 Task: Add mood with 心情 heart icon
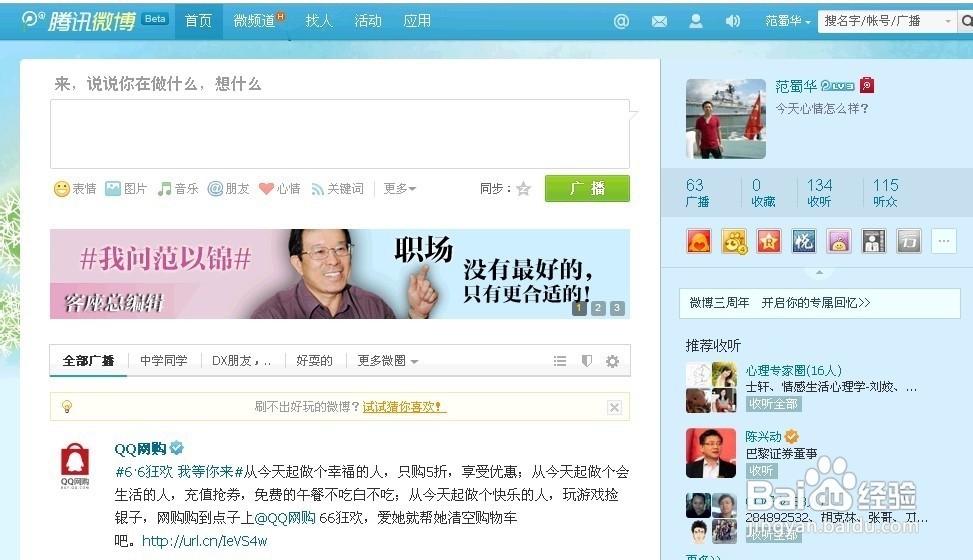[279, 189]
